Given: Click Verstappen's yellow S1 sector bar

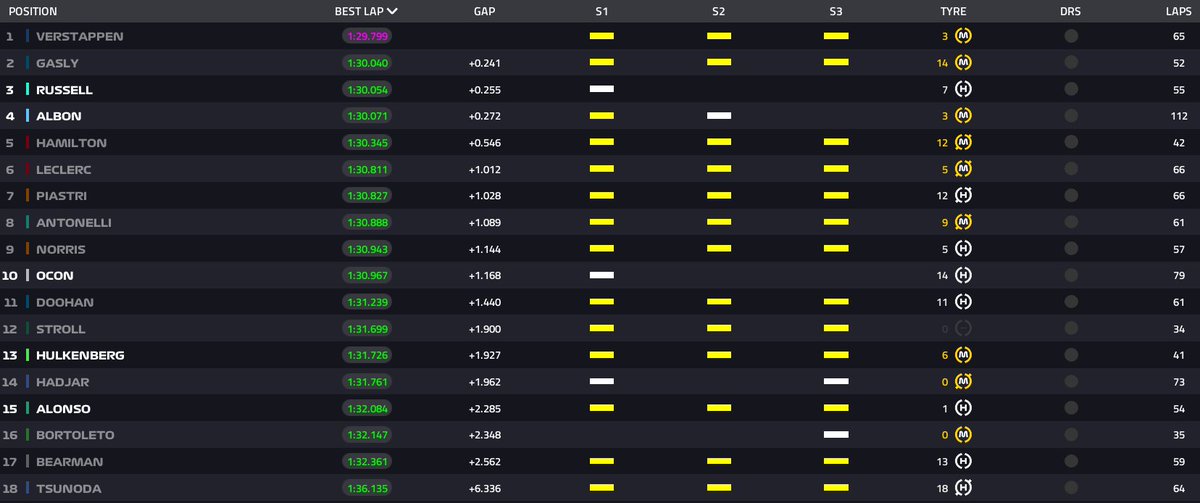Looking at the screenshot, I should tap(601, 36).
